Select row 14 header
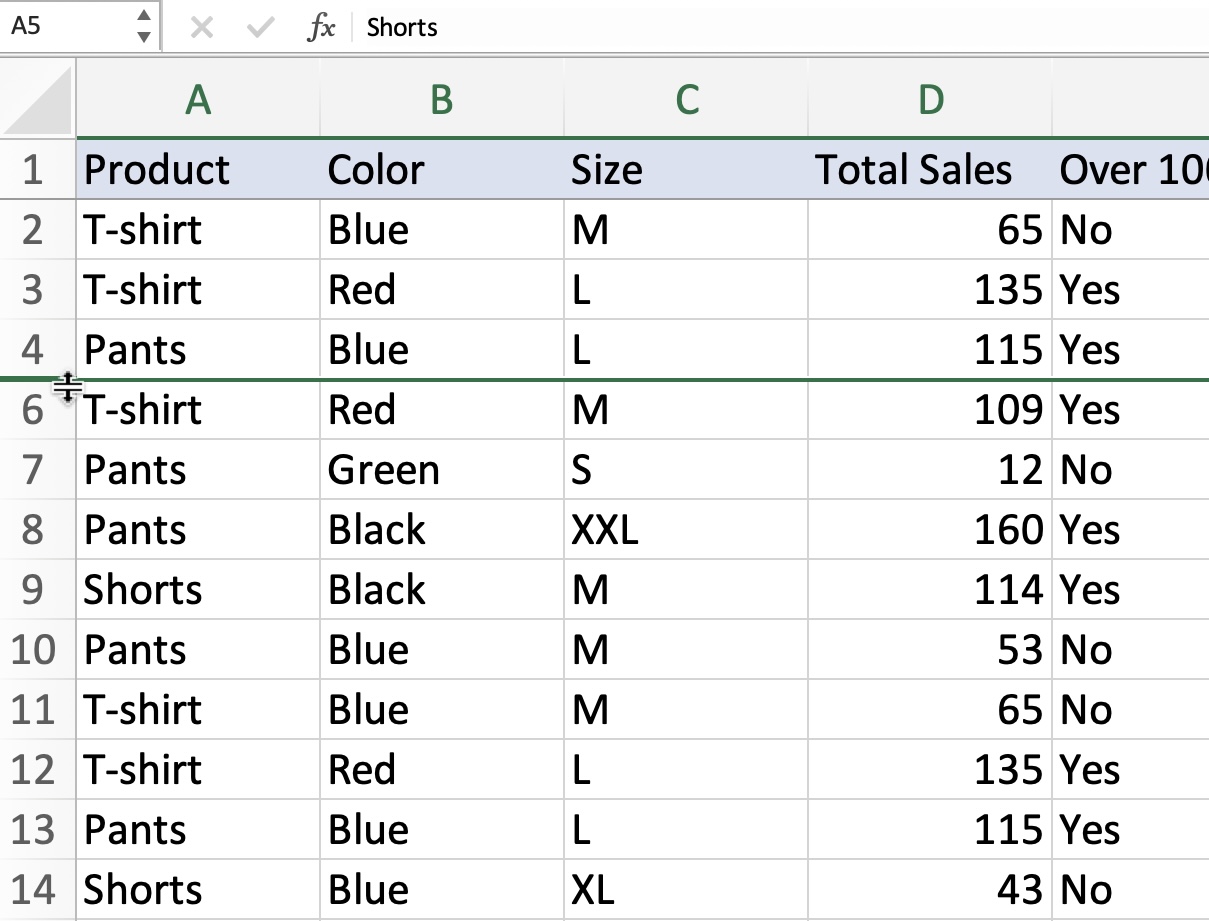This screenshot has height=921, width=1209. click(37, 889)
